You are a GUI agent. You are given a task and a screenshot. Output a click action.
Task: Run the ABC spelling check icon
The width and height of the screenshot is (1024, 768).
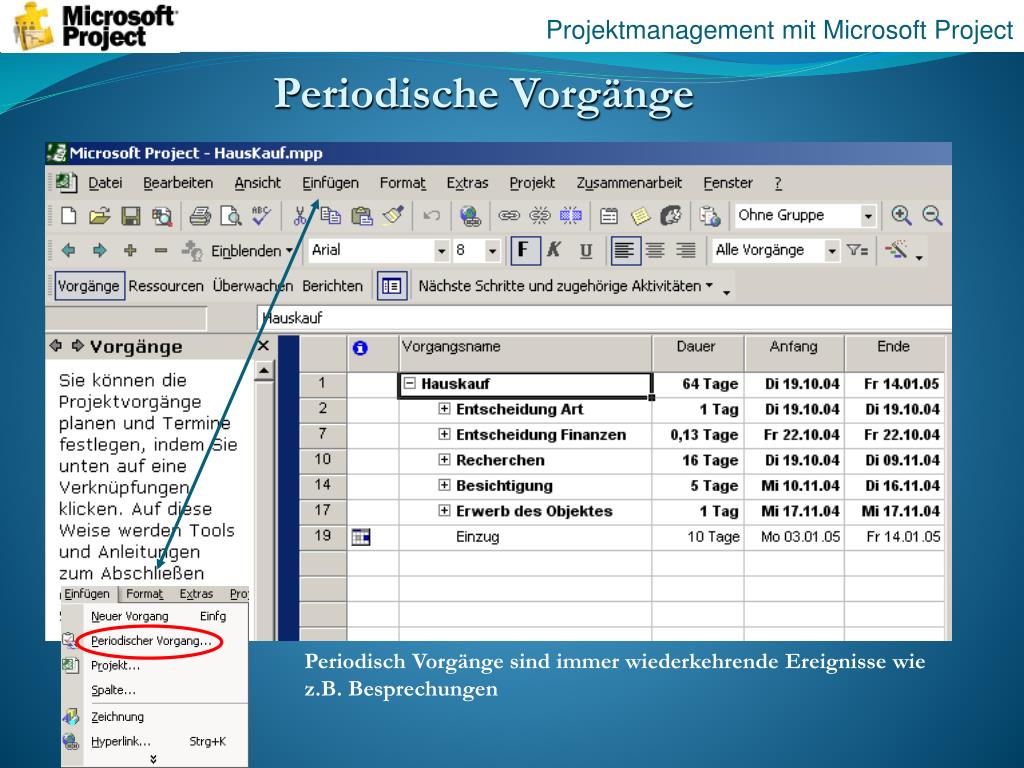(x=261, y=216)
